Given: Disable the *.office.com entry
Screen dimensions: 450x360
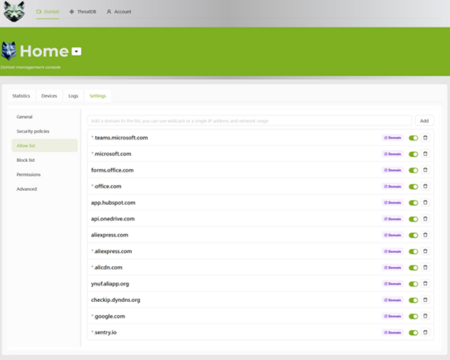Looking at the screenshot, I should point(413,187).
